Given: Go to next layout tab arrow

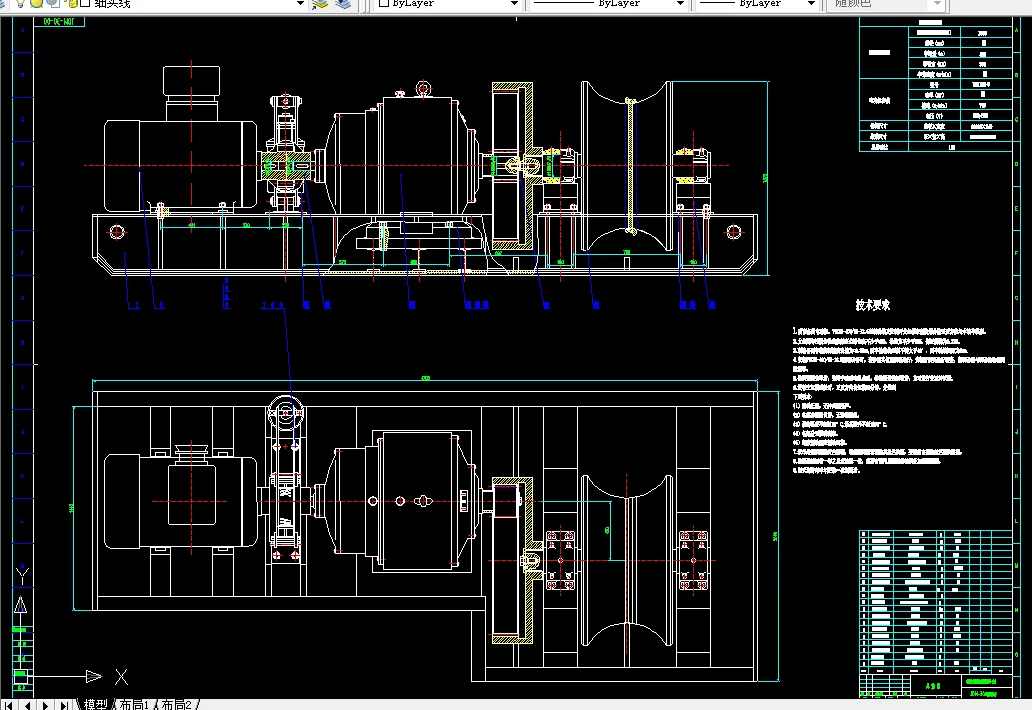Looking at the screenshot, I should [x=45, y=705].
